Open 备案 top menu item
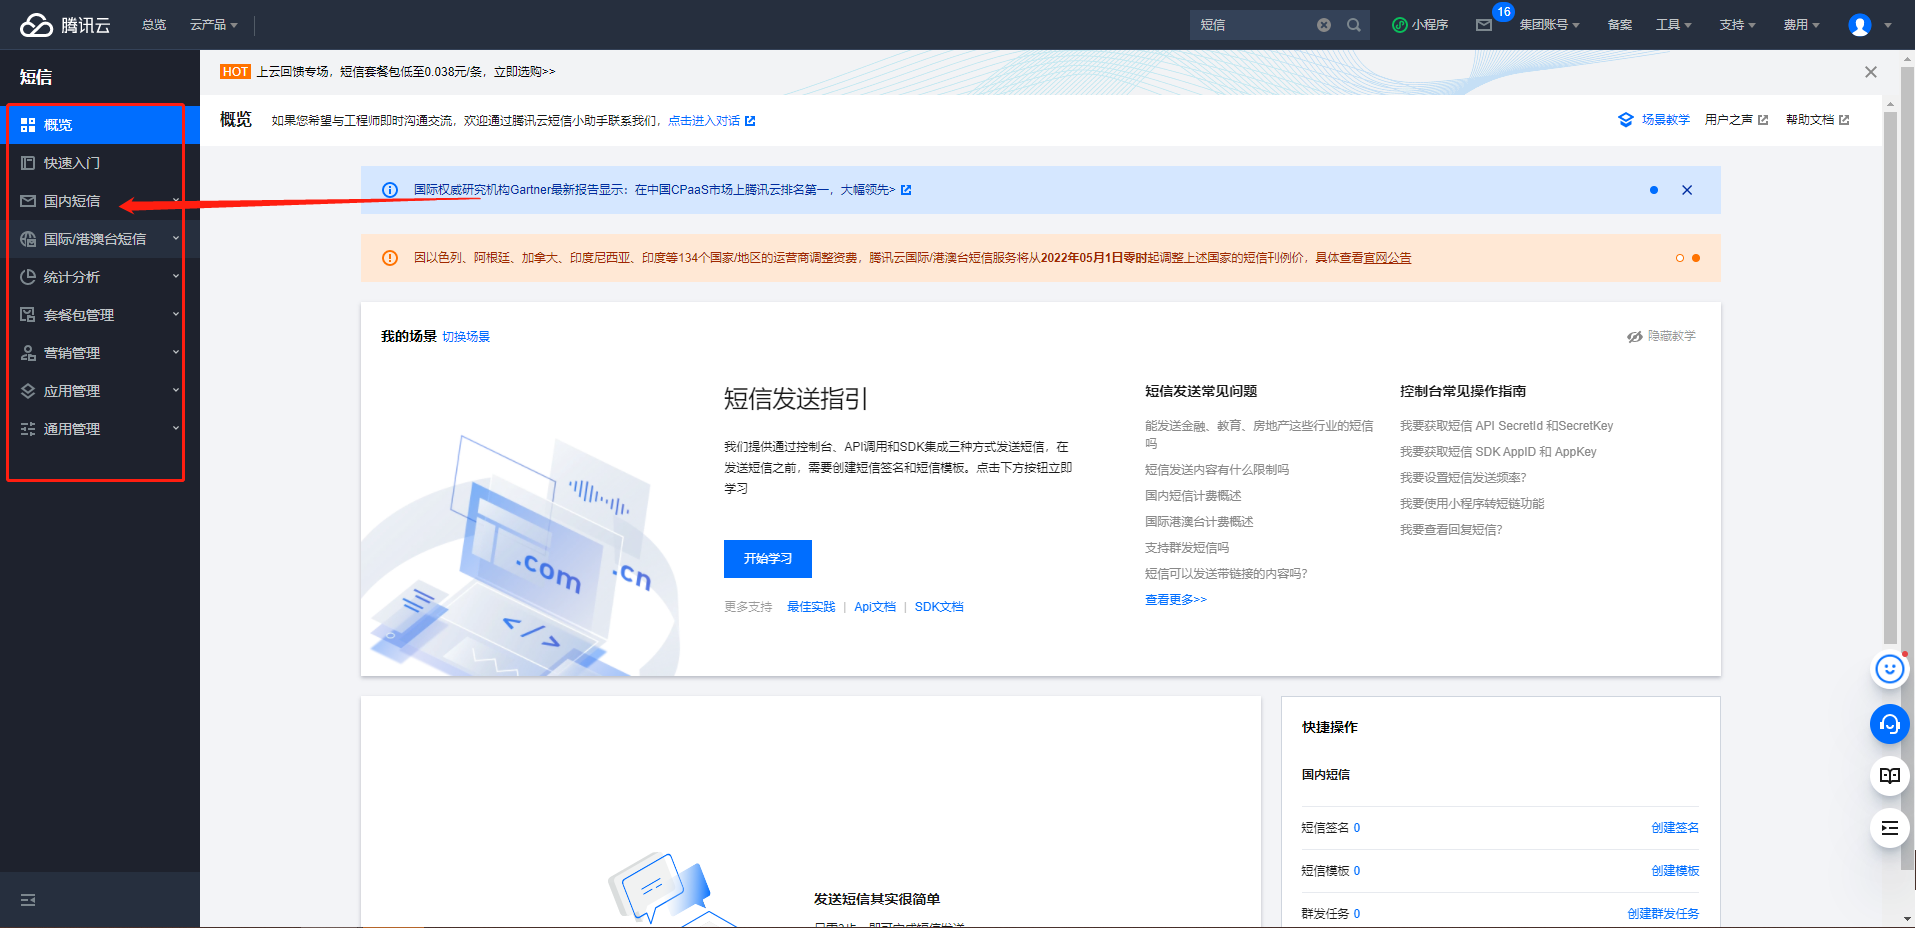The height and width of the screenshot is (928, 1916). point(1620,25)
